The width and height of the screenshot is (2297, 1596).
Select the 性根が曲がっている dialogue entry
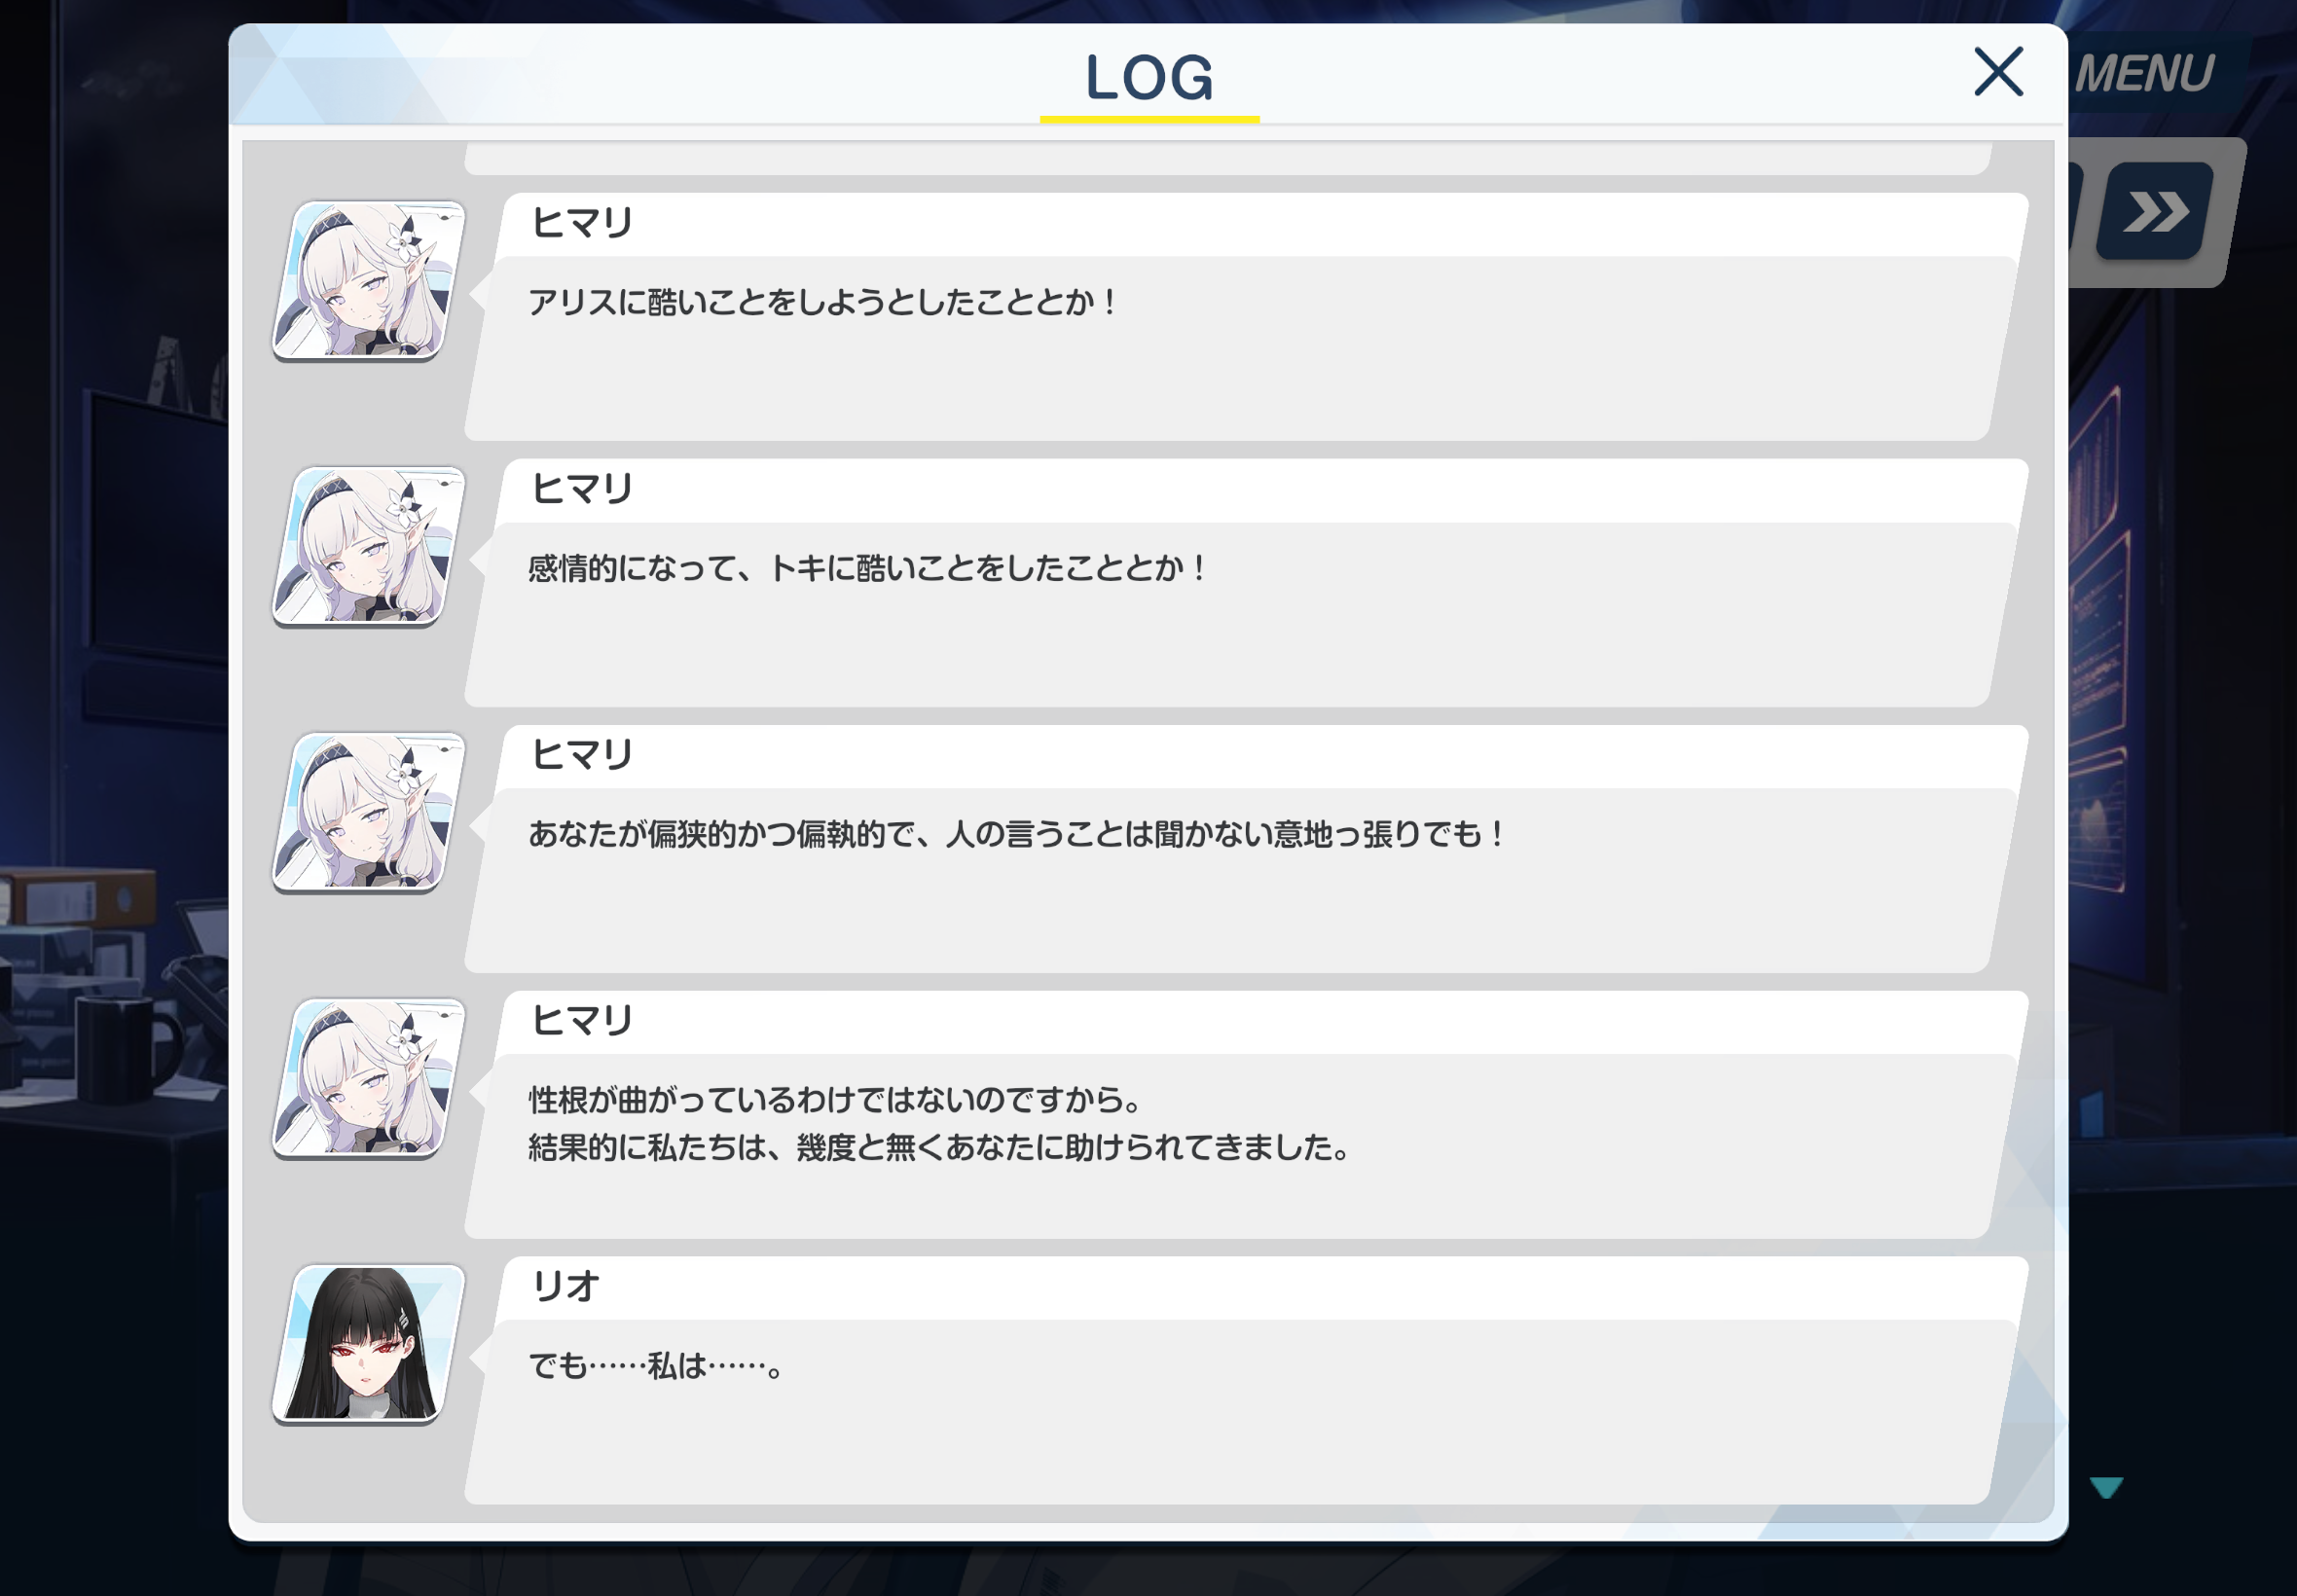point(1247,1115)
